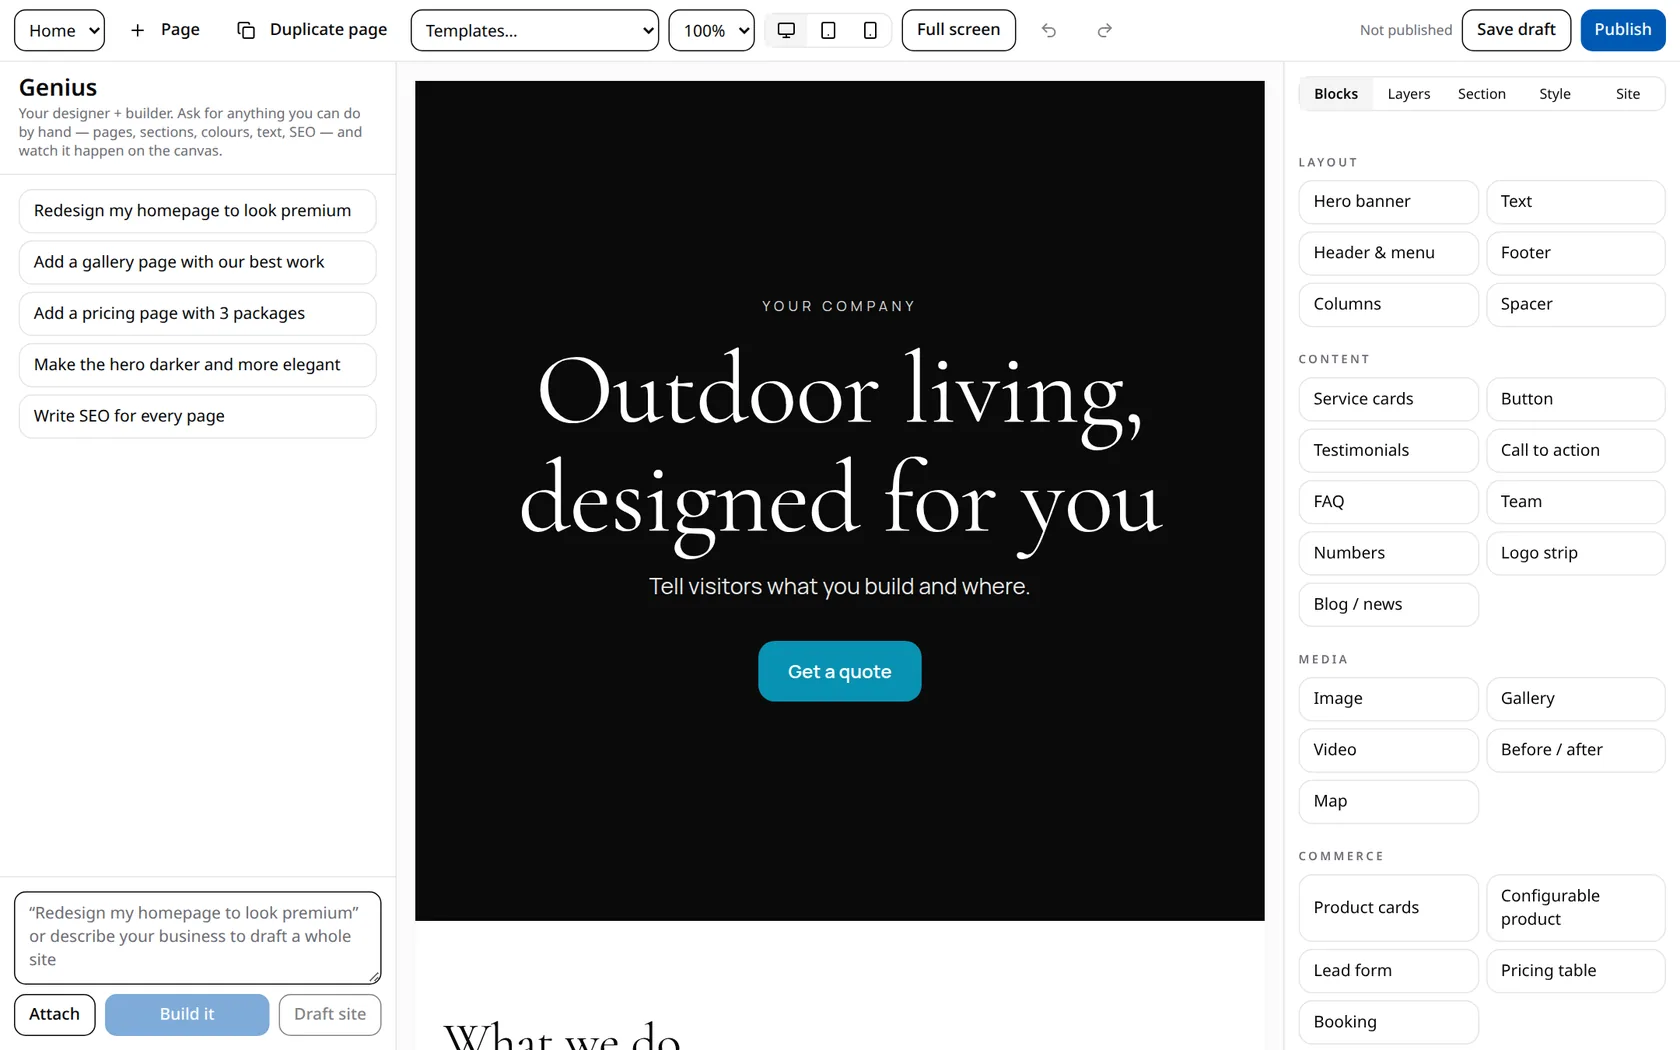Select 'Tell visitors what you build' subtitle
Image resolution: width=1680 pixels, height=1050 pixels.
click(839, 586)
